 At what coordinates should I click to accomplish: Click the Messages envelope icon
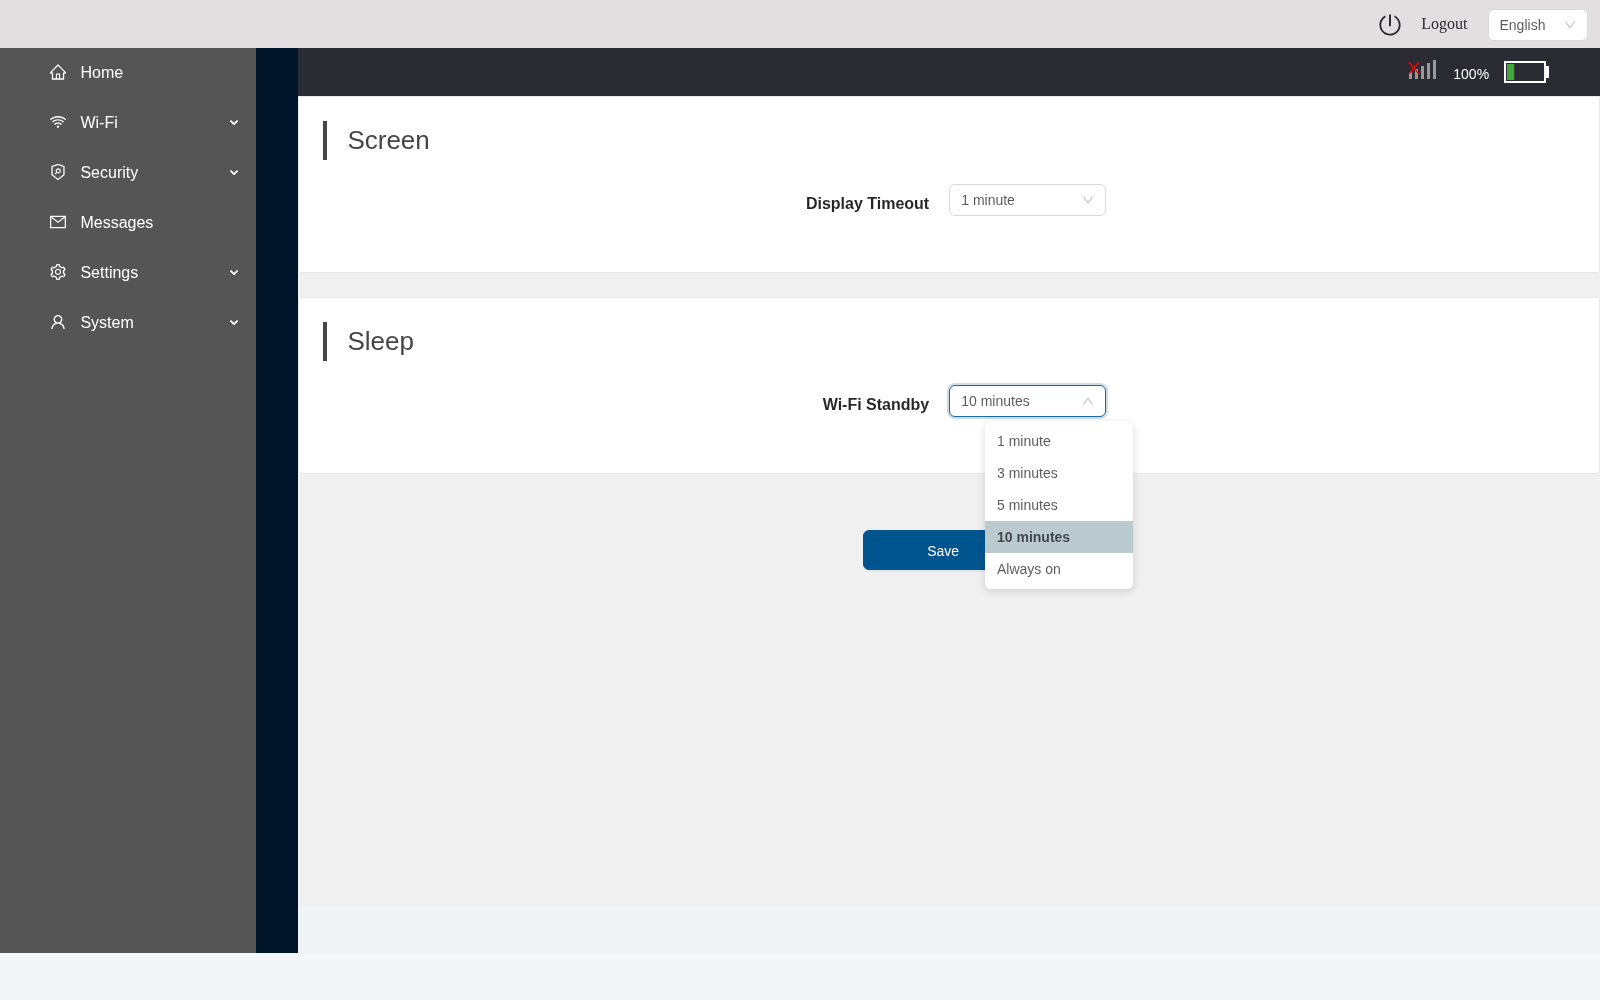pos(58,222)
